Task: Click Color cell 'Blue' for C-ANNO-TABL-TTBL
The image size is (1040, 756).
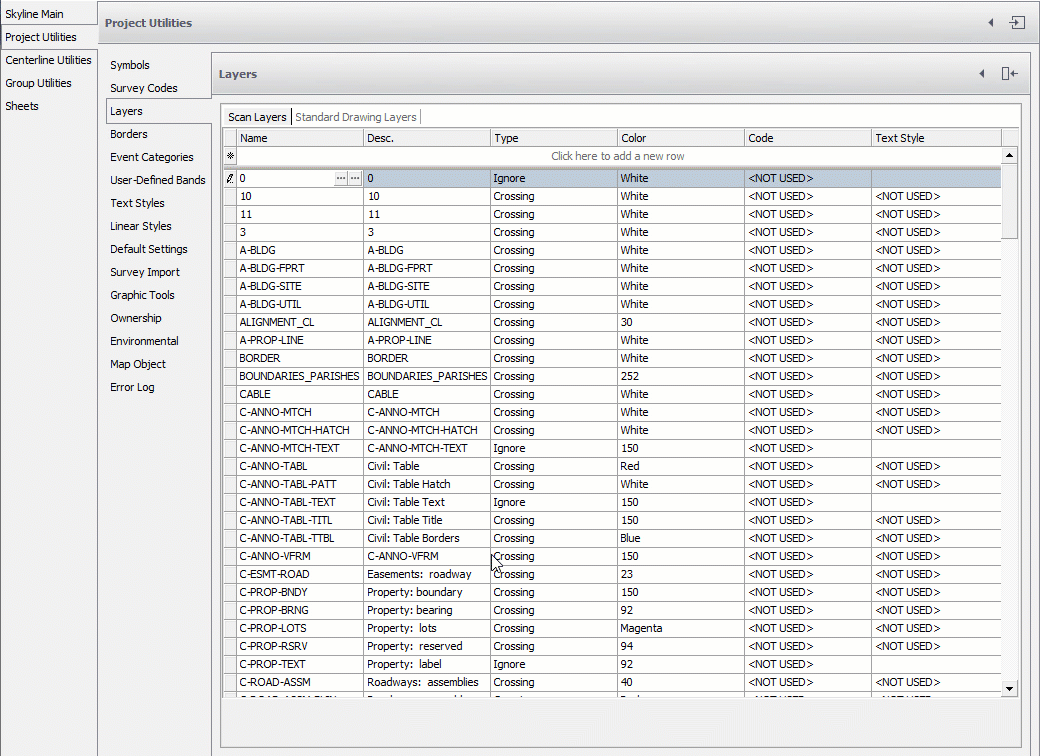Action: [681, 538]
